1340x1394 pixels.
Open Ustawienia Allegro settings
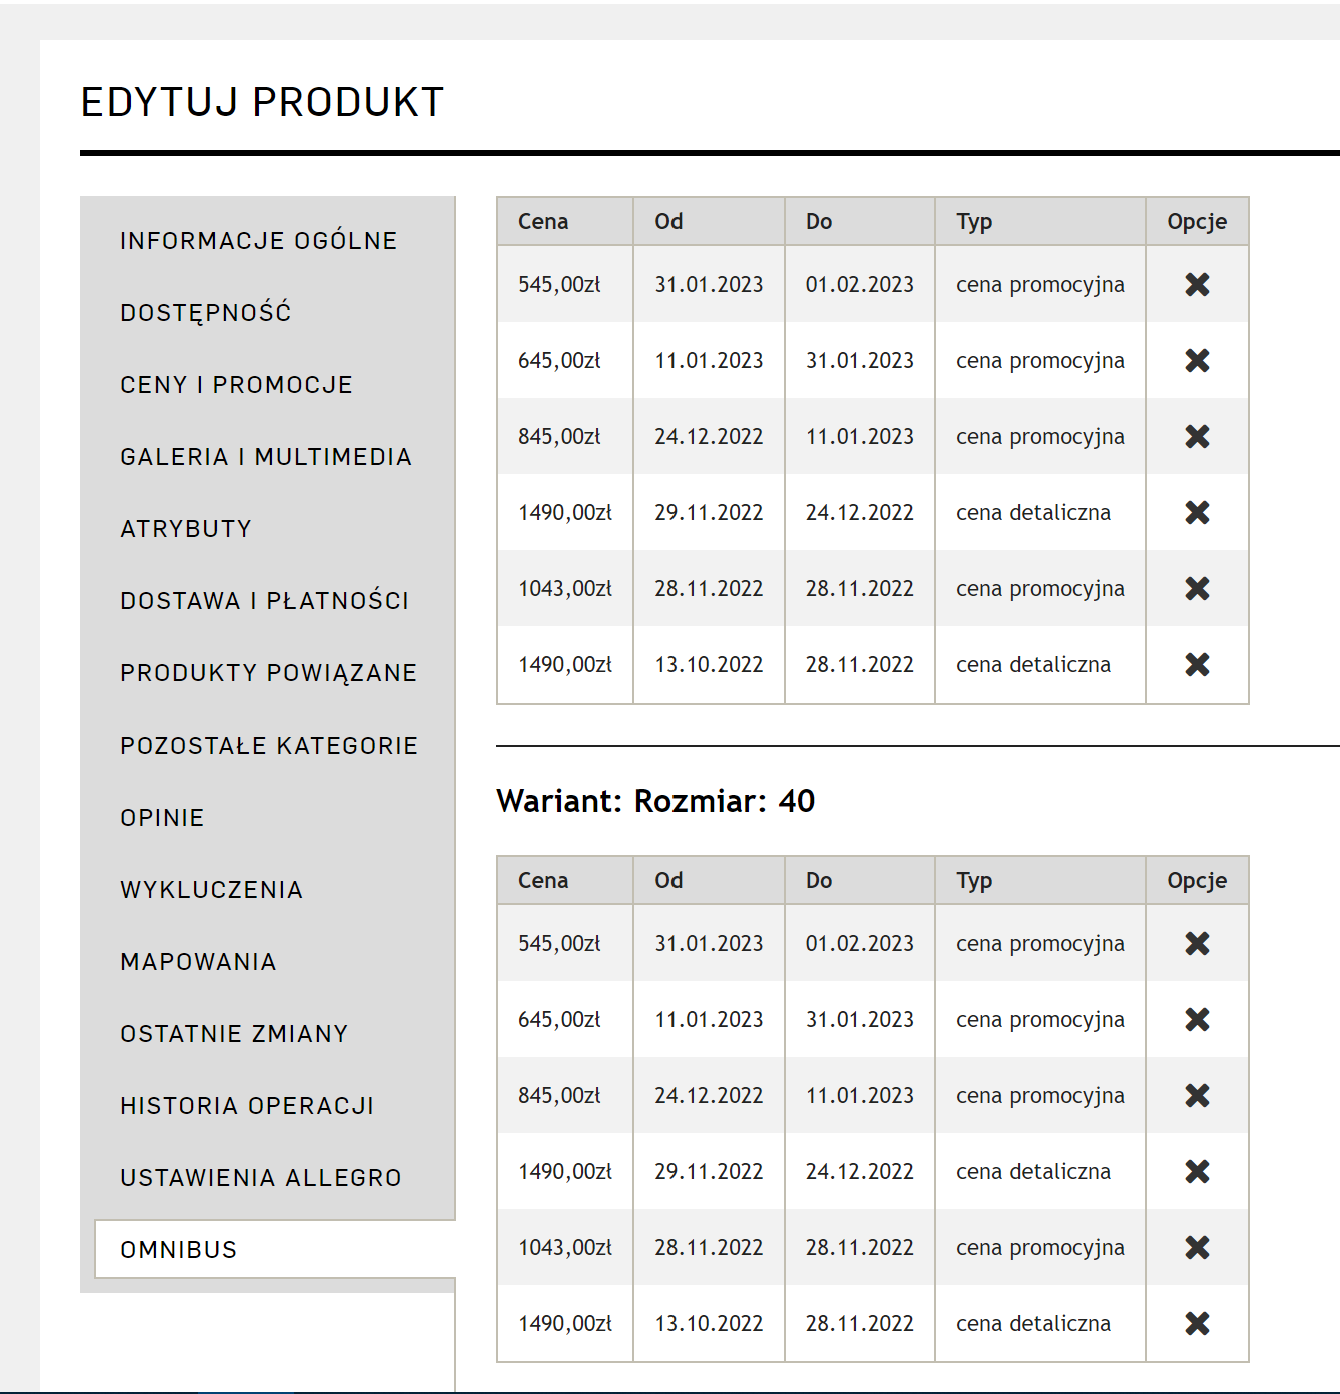[x=261, y=1178]
